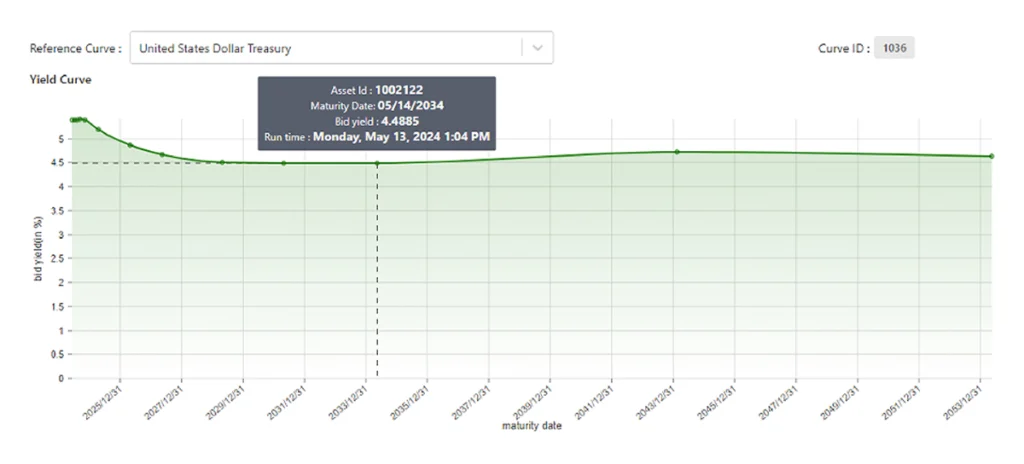The height and width of the screenshot is (464, 1024).
Task: Expand the Reference Curve dropdown arrow
Action: (538, 48)
